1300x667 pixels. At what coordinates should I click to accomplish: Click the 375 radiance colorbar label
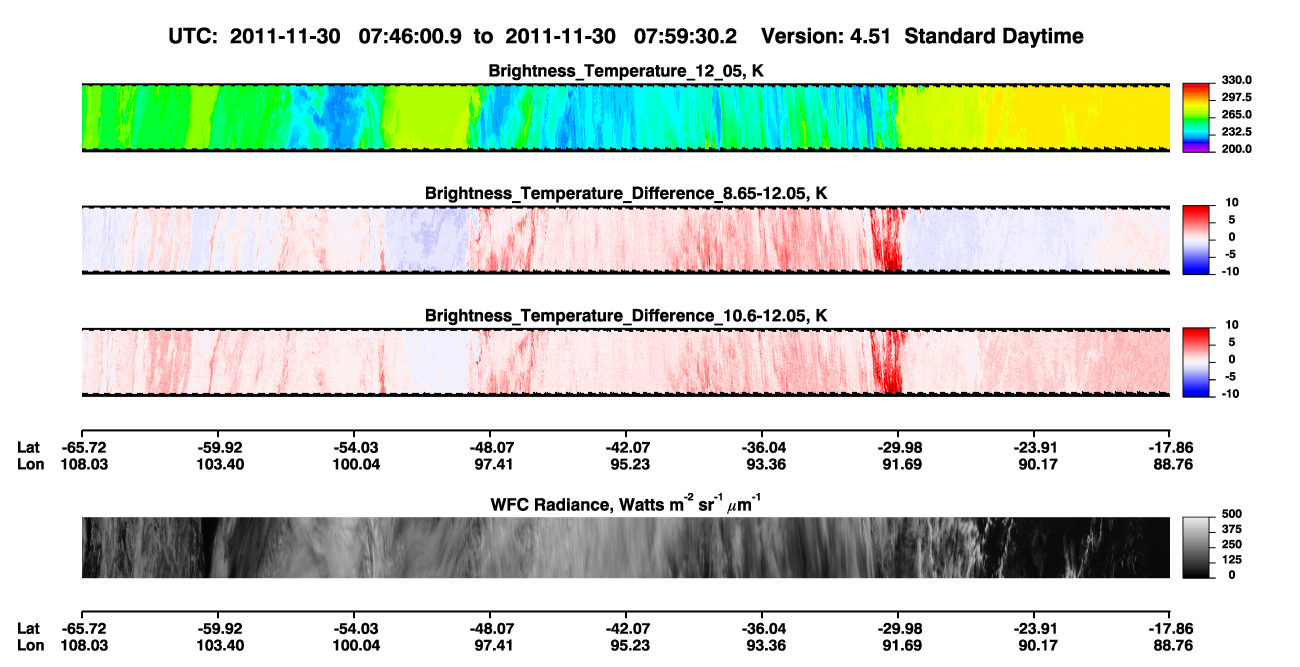(x=1232, y=529)
